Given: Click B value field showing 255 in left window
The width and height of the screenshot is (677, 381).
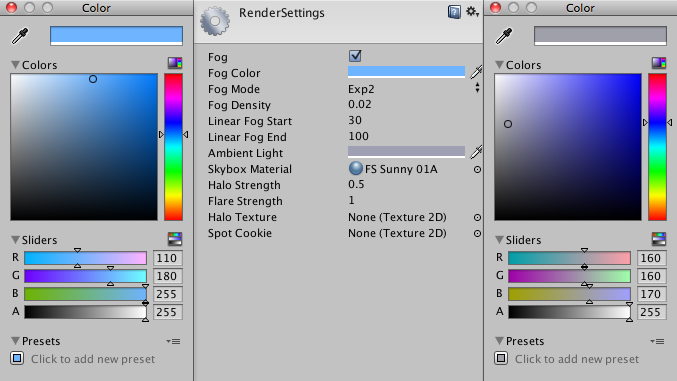Looking at the screenshot, I should pyautogui.click(x=168, y=294).
